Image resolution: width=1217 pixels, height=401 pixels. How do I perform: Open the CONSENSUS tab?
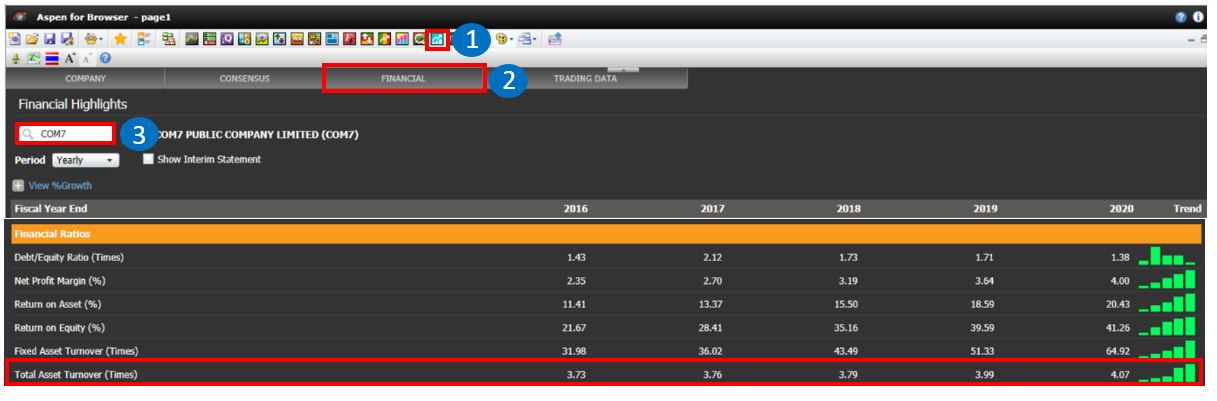coord(245,79)
